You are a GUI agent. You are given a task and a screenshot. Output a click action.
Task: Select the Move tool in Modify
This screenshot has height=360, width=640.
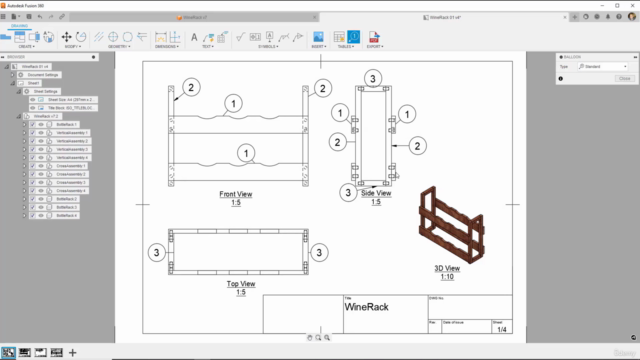67,37
